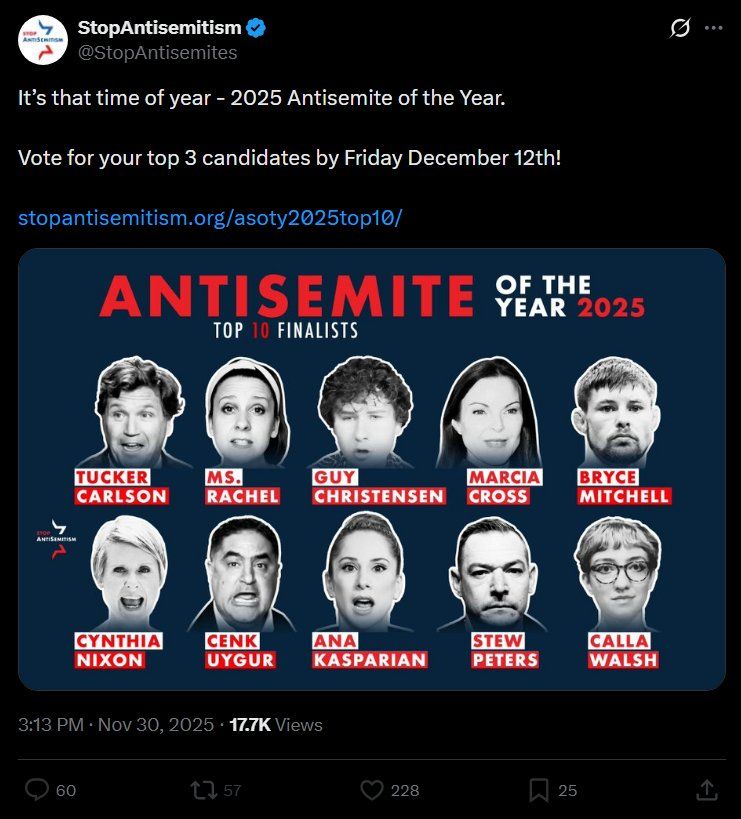
Task: Click the StopAntisemitism display name
Action: [x=159, y=27]
